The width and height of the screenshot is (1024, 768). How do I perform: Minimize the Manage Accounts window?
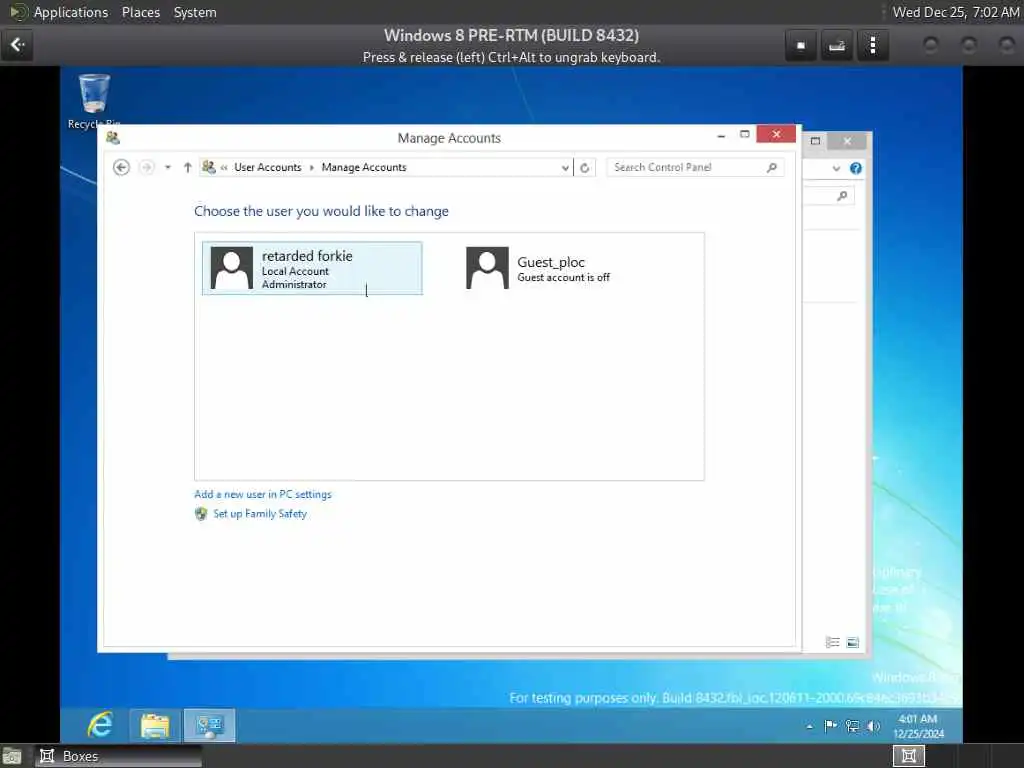click(x=721, y=135)
